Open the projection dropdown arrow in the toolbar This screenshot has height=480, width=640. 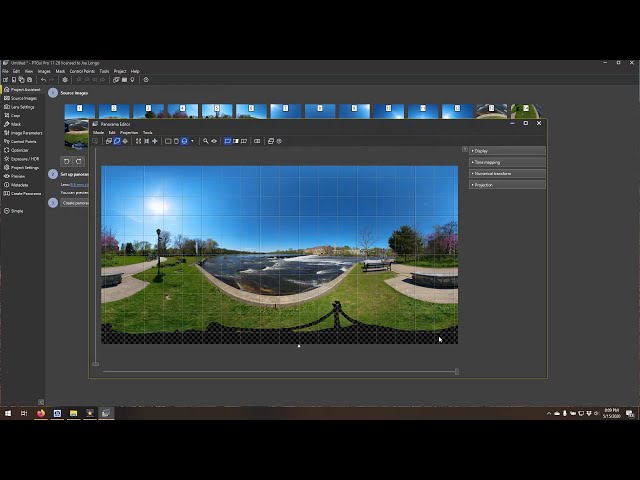tap(192, 141)
